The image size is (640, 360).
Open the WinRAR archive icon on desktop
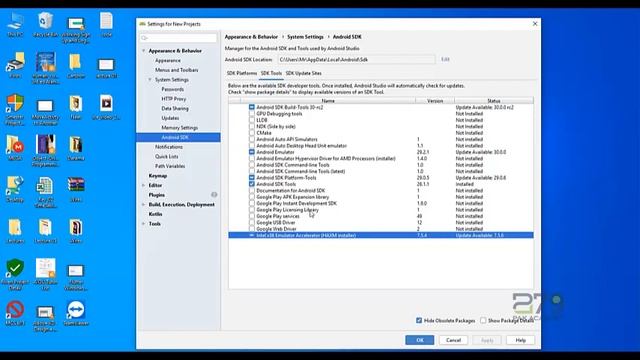pyautogui.click(x=76, y=185)
